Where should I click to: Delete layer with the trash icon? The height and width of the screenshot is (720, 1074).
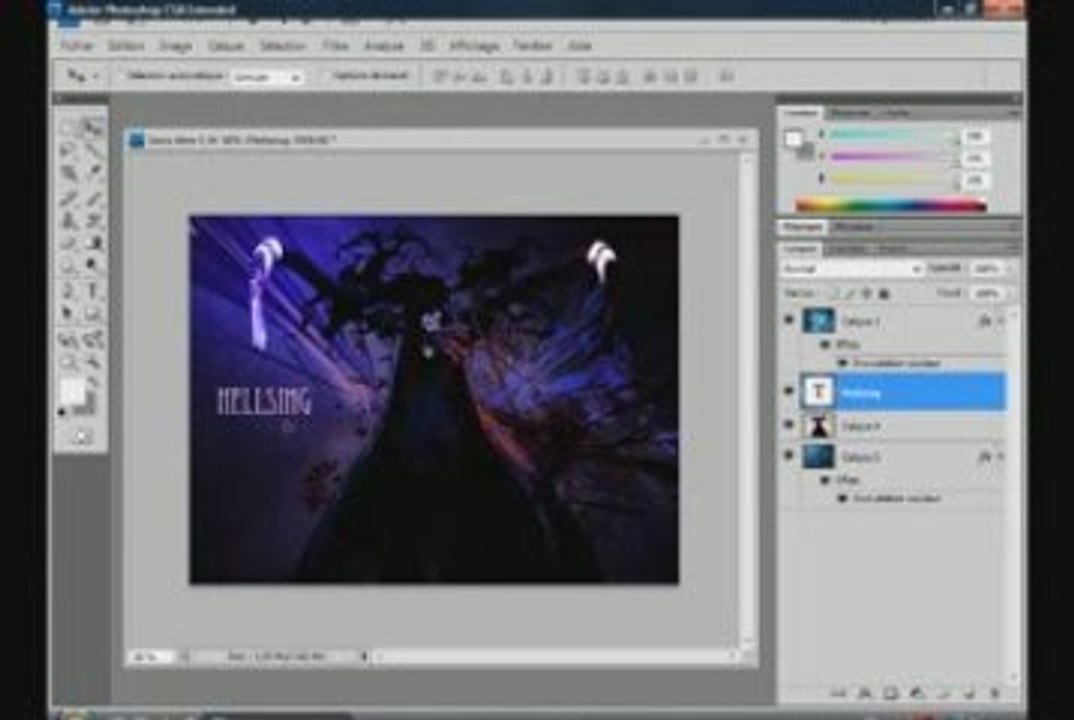[995, 693]
